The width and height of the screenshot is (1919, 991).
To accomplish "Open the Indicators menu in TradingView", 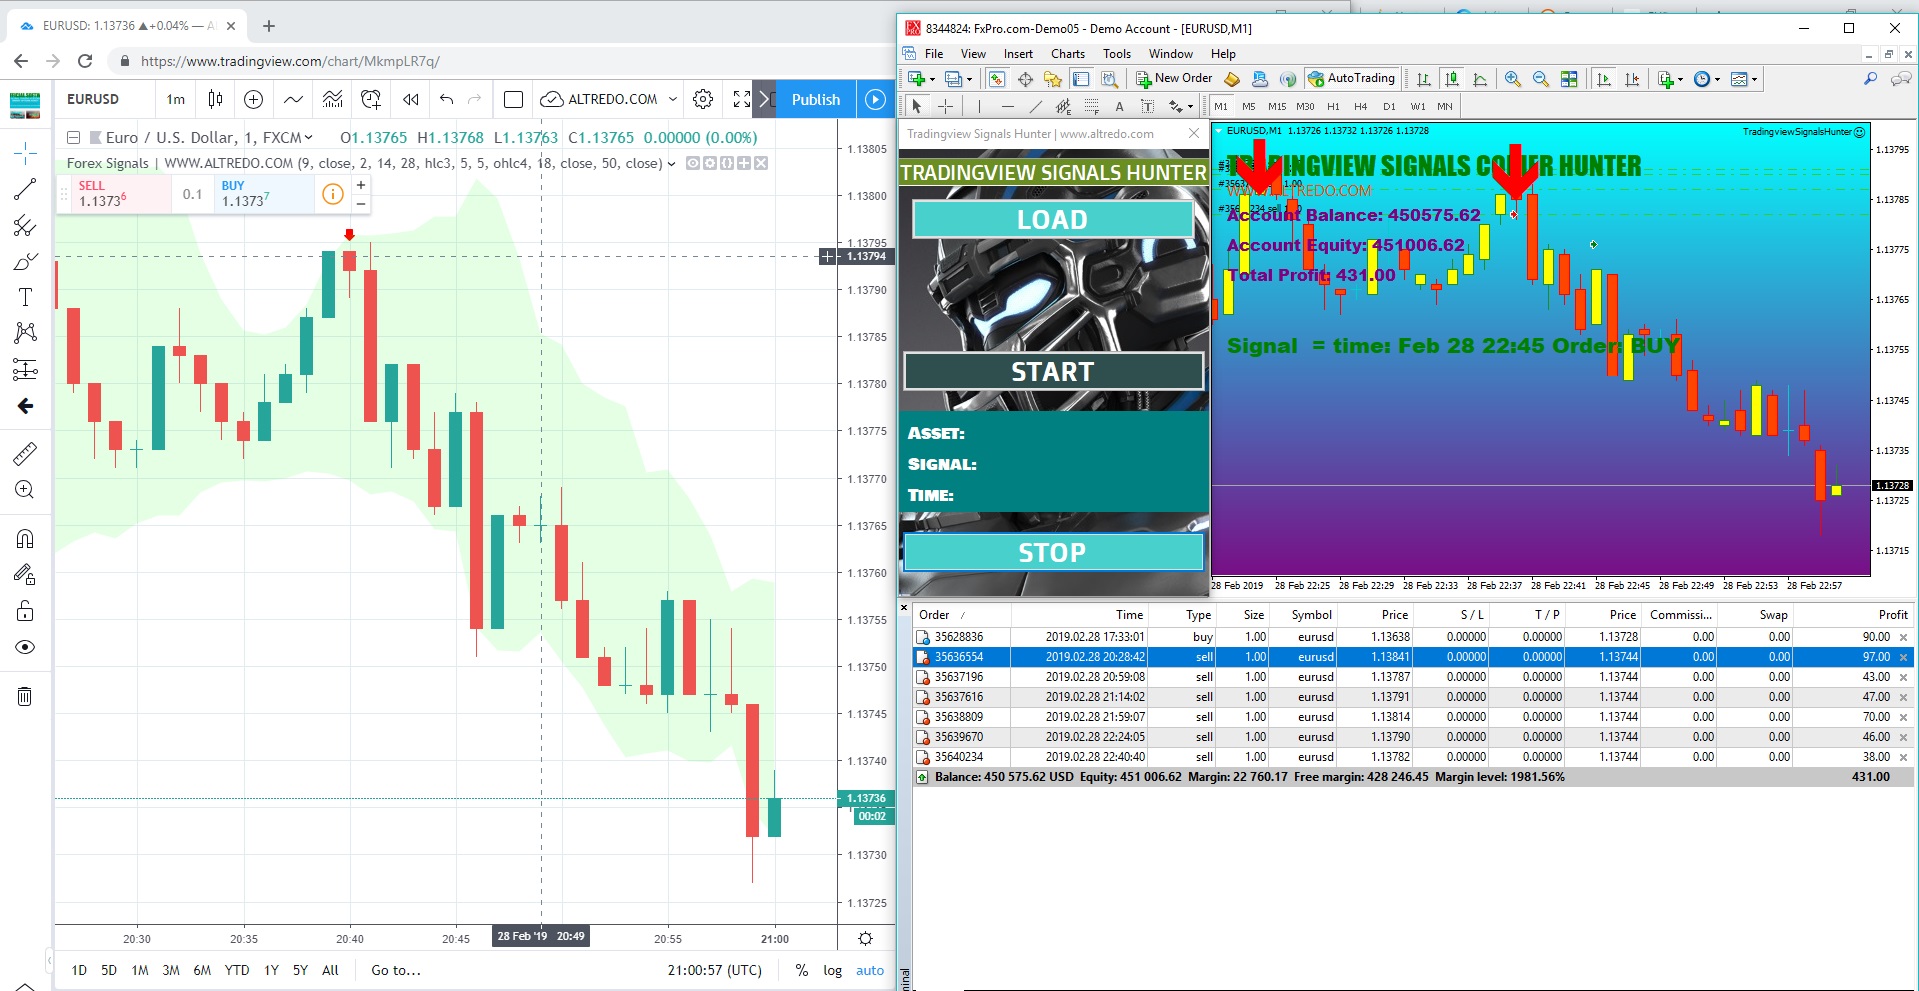I will [293, 99].
